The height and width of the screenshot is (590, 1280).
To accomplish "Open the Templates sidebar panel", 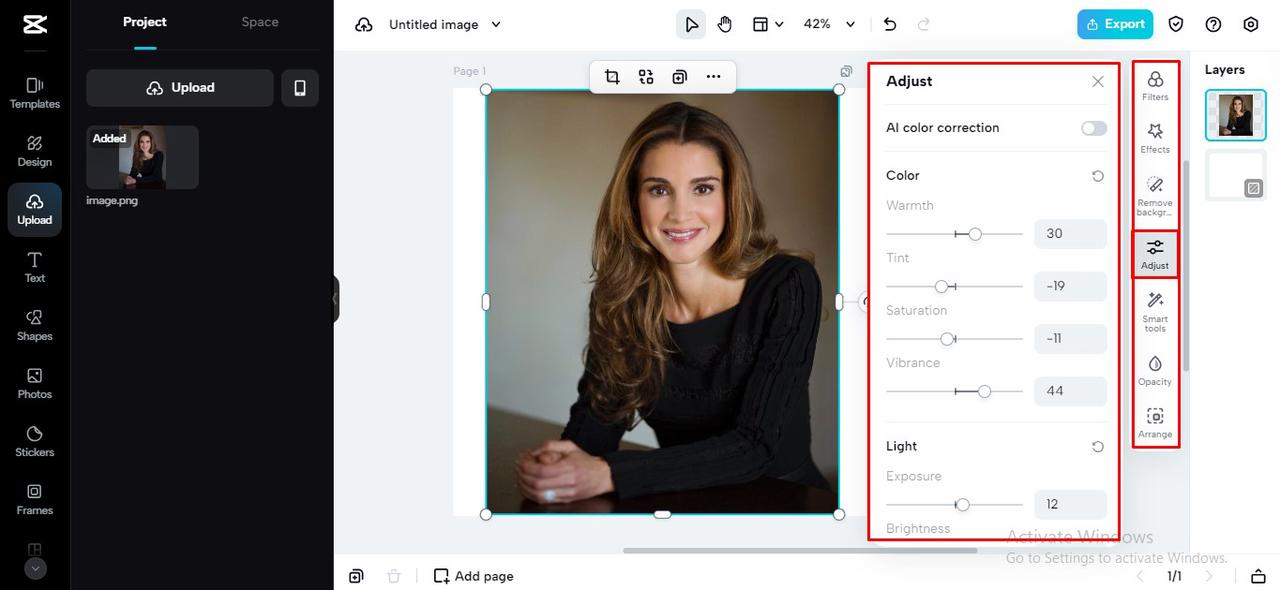I will [35, 93].
